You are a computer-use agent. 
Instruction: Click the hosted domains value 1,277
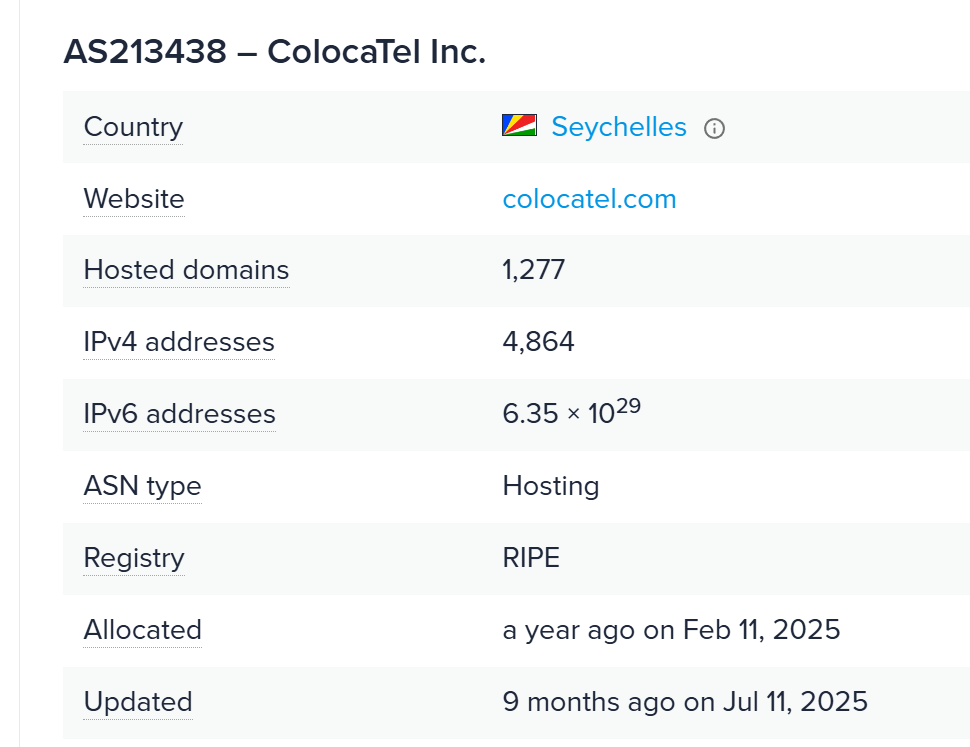[x=533, y=270]
